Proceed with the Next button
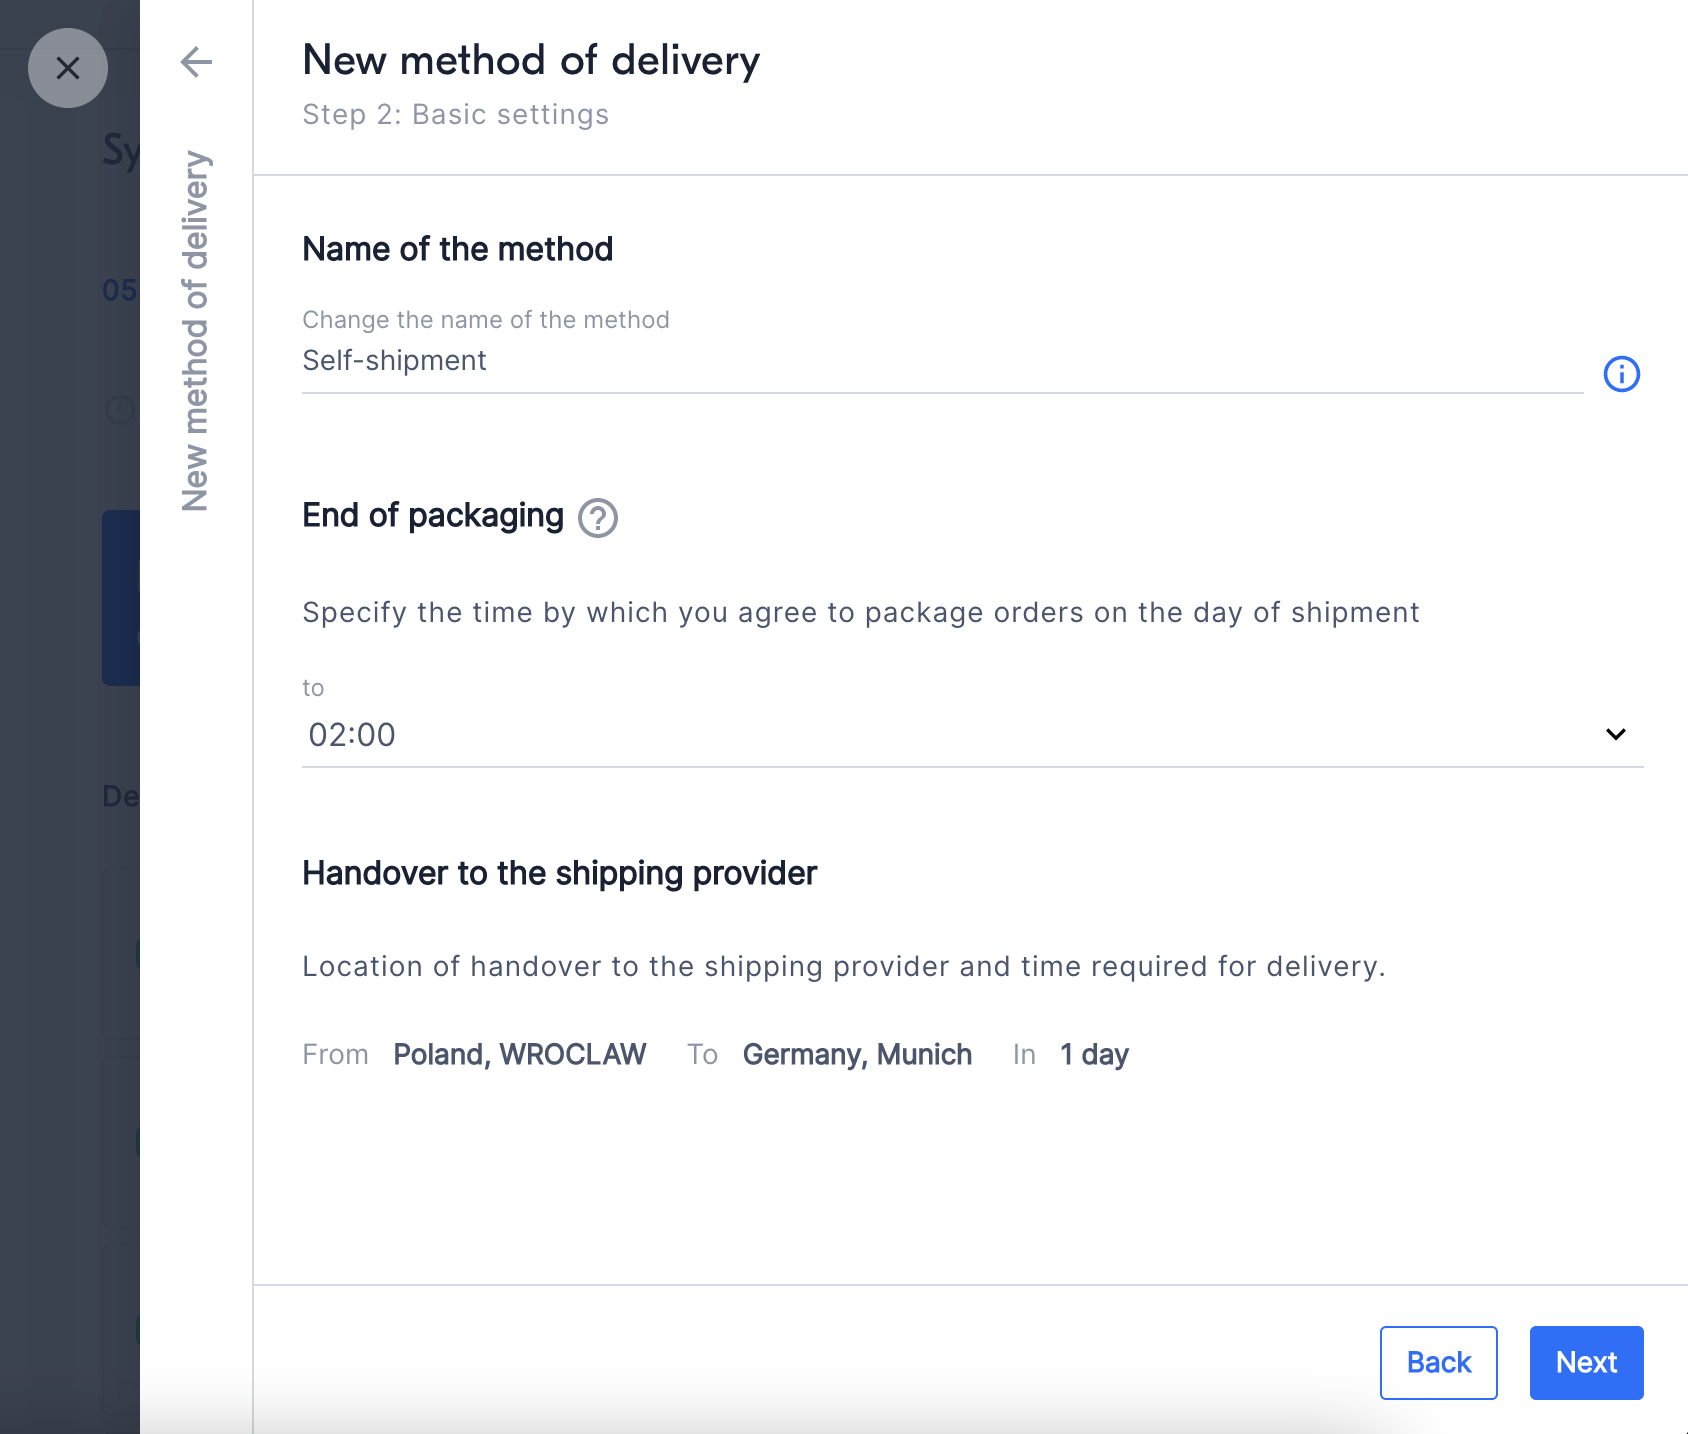 (x=1586, y=1362)
